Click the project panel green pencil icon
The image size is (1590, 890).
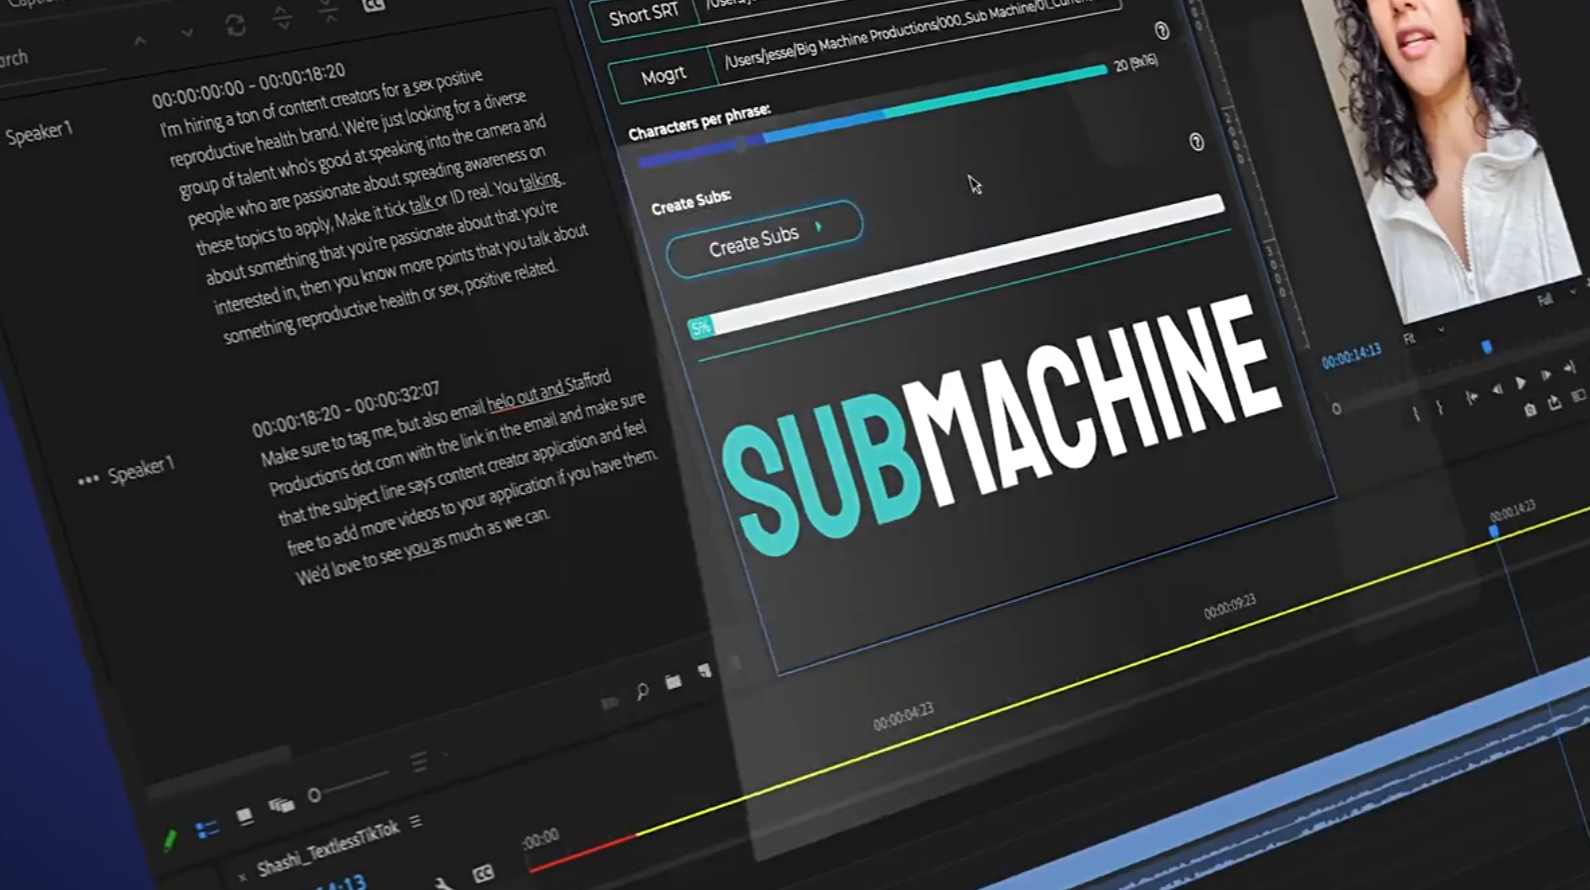(x=169, y=841)
